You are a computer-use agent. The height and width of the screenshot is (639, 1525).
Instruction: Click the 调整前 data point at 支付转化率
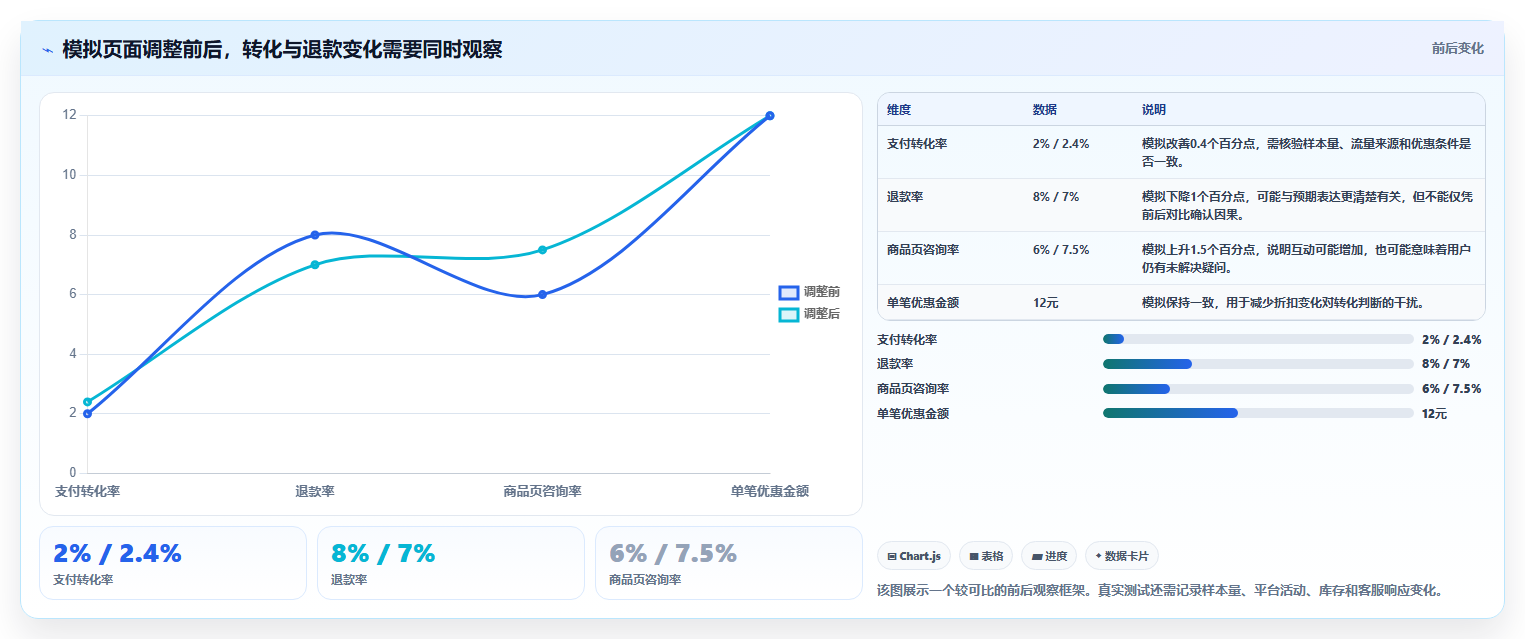click(x=87, y=413)
